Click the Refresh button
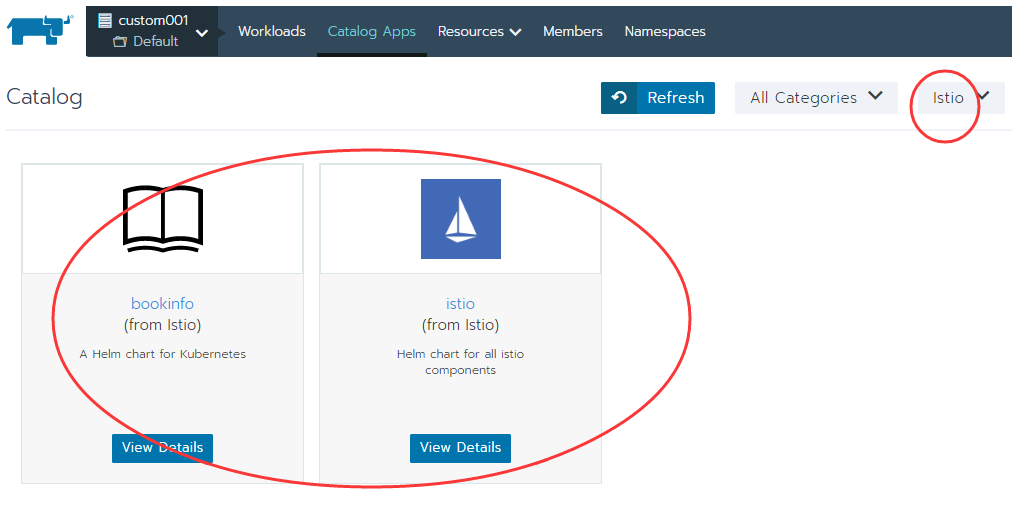 [x=658, y=97]
